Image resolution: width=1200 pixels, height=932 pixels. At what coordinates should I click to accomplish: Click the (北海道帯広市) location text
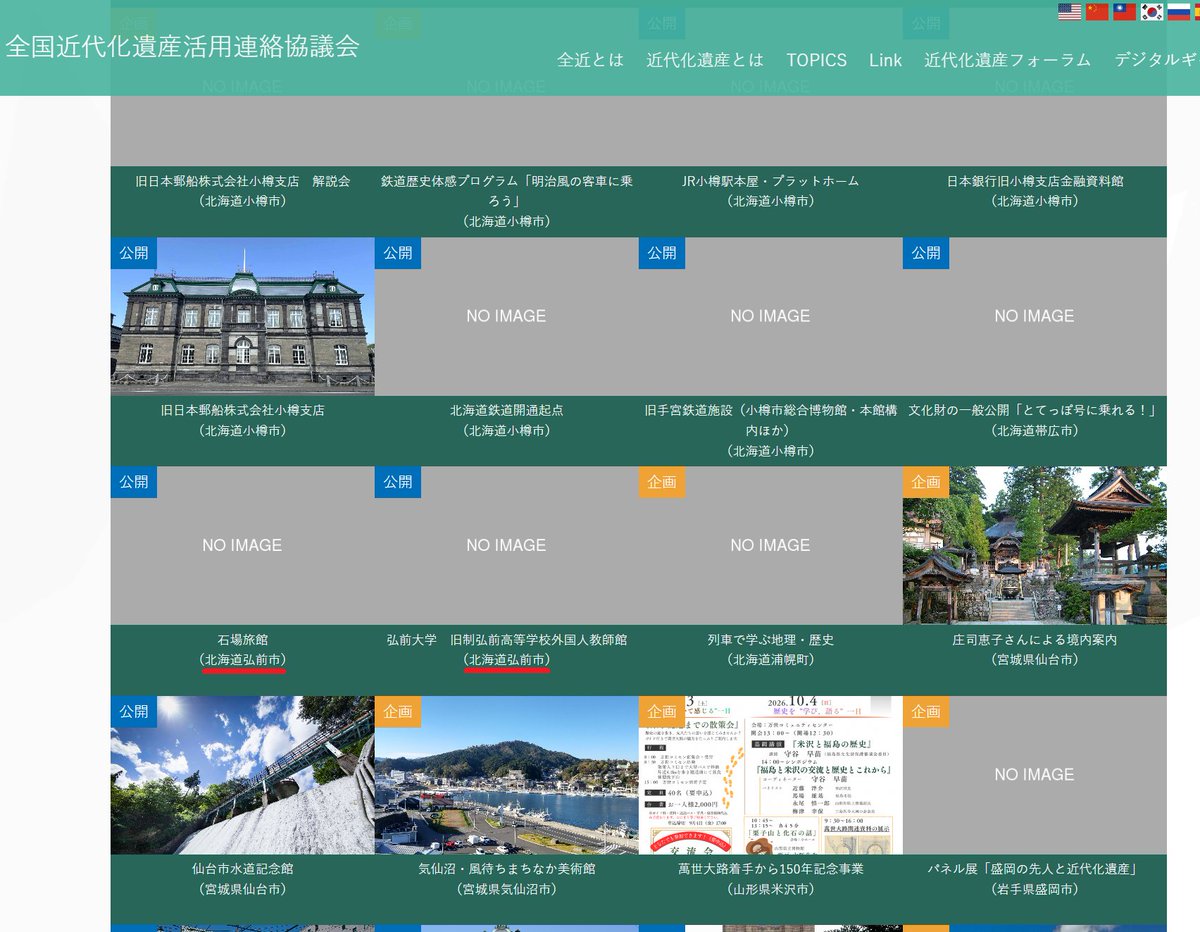tap(1035, 430)
